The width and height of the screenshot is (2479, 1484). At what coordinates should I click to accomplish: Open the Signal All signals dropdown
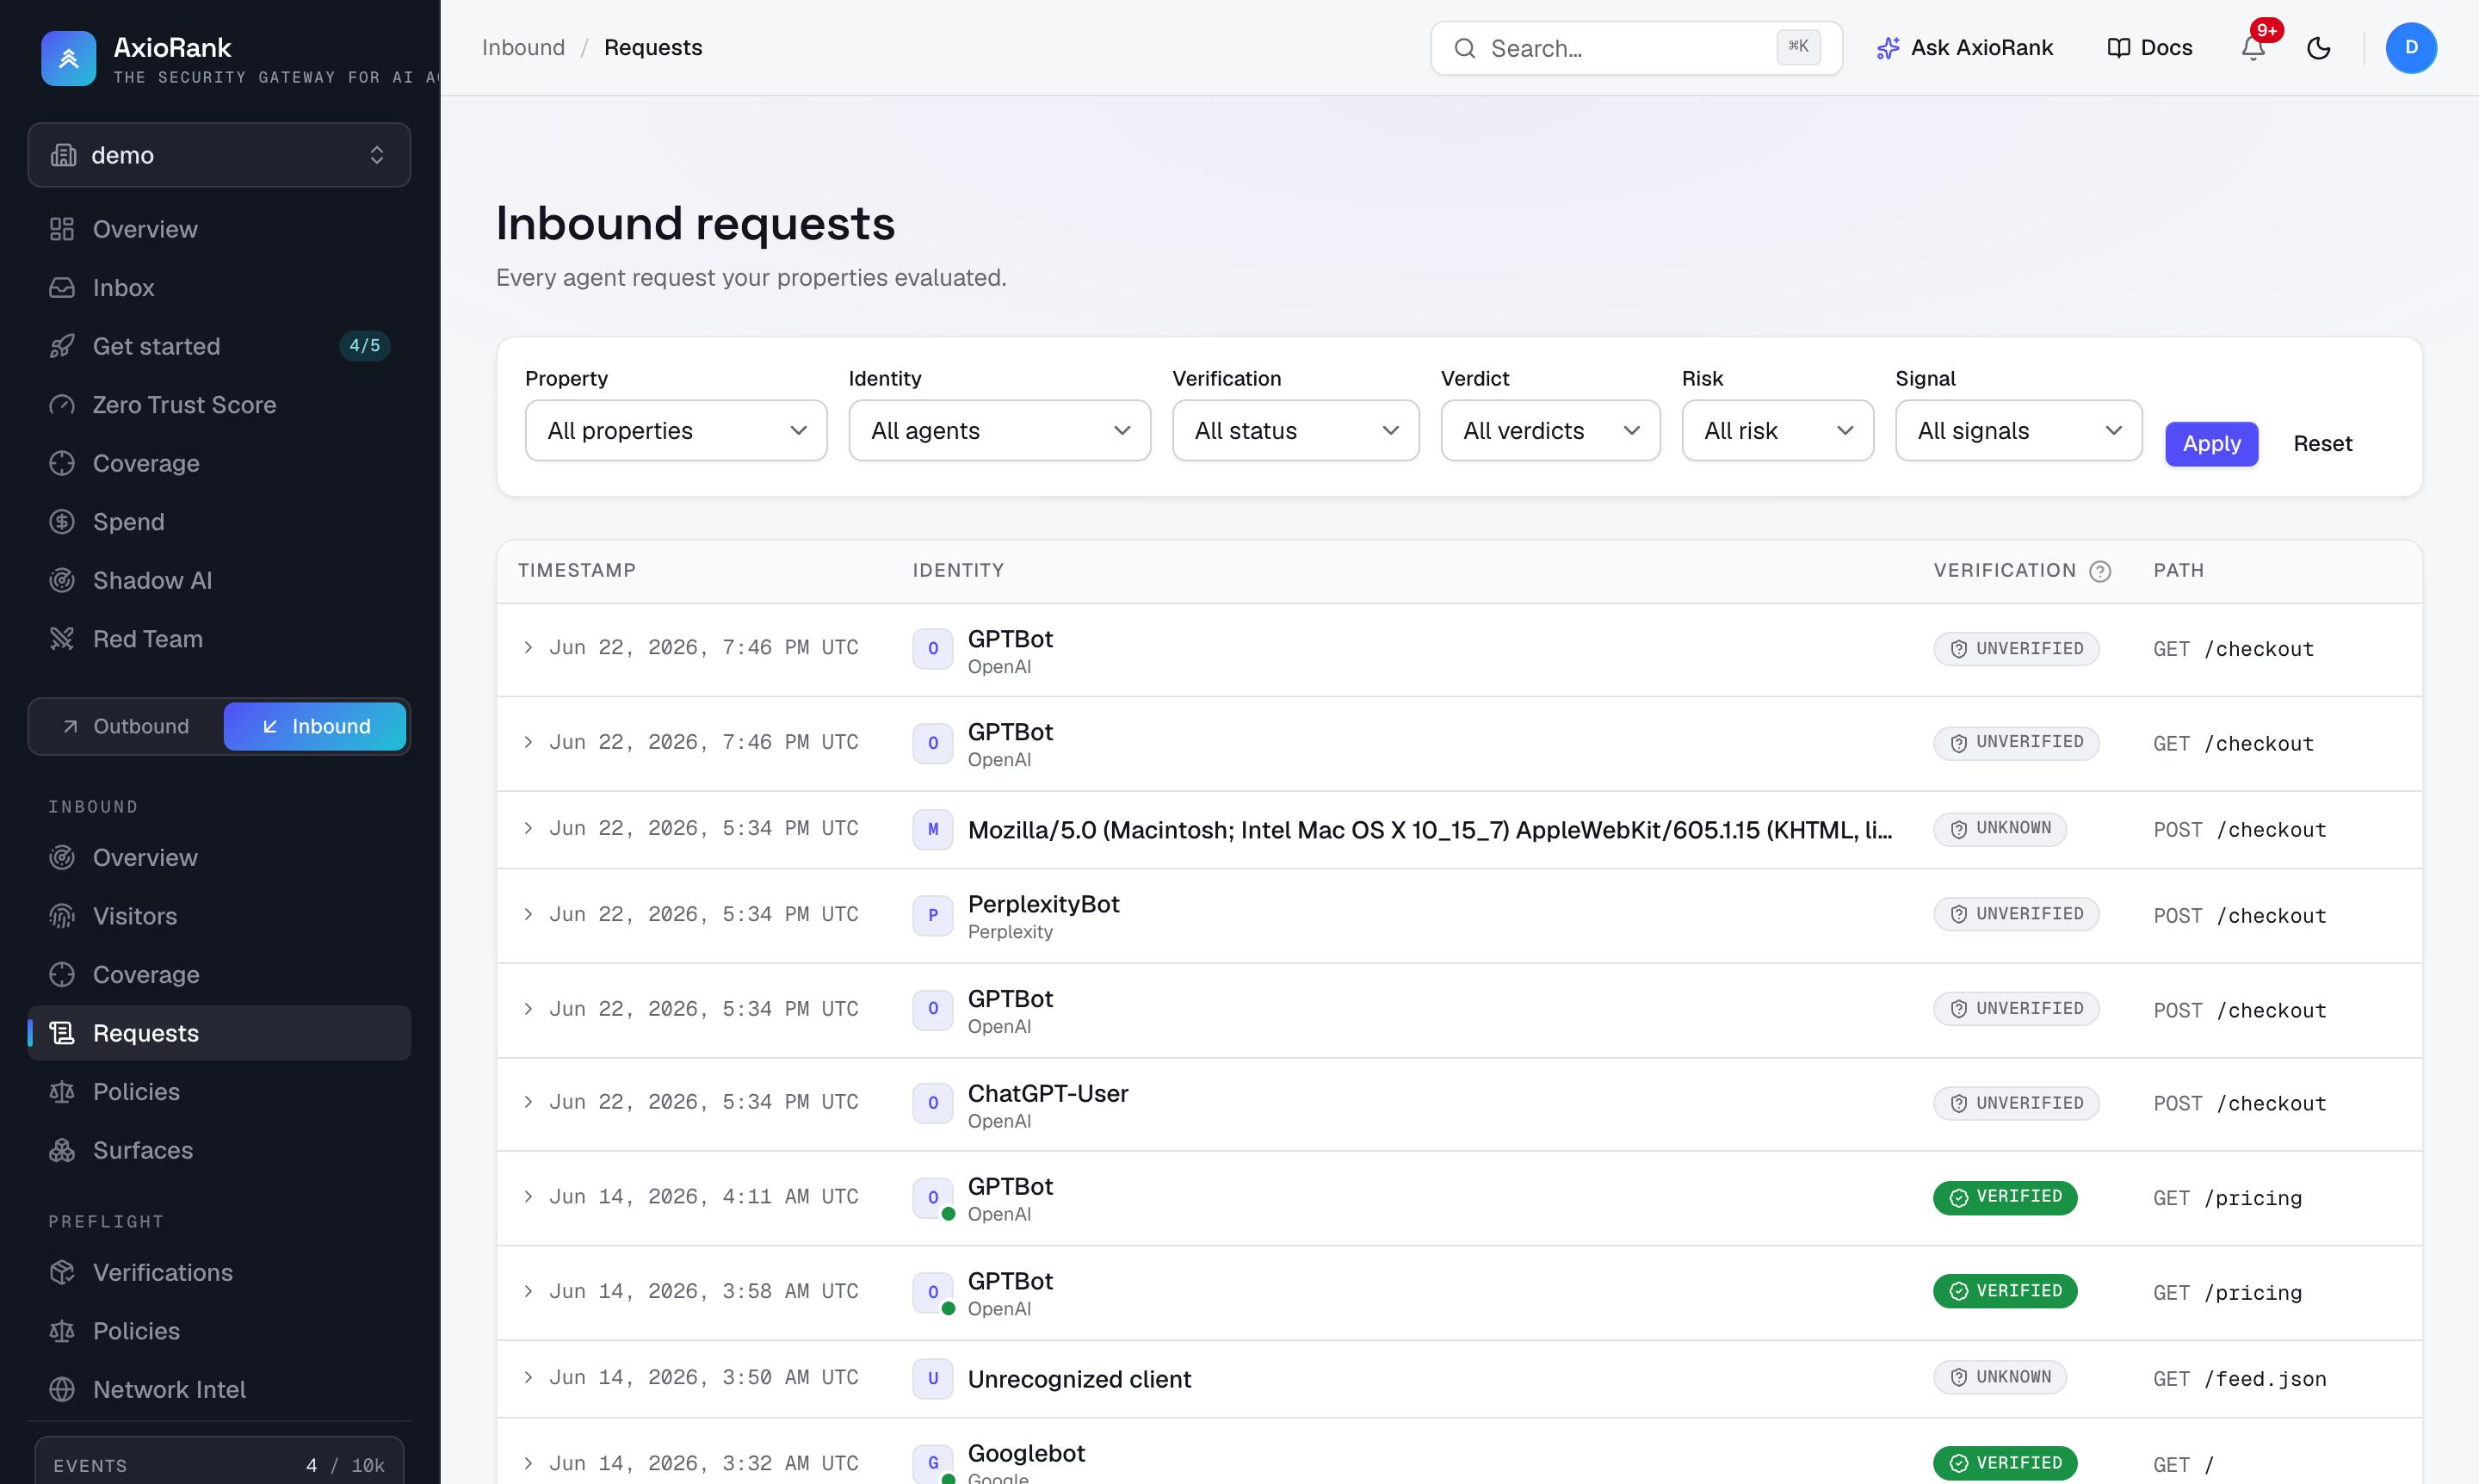tap(2019, 431)
